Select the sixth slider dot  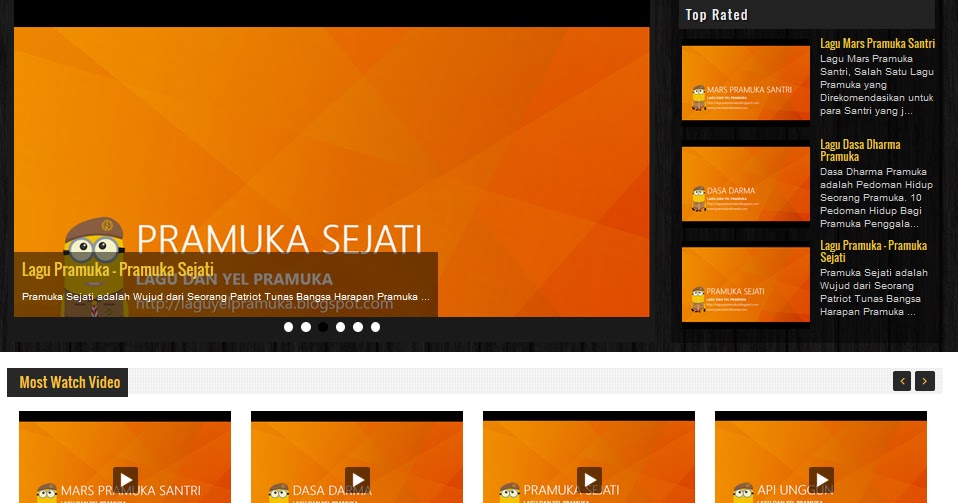coord(375,327)
